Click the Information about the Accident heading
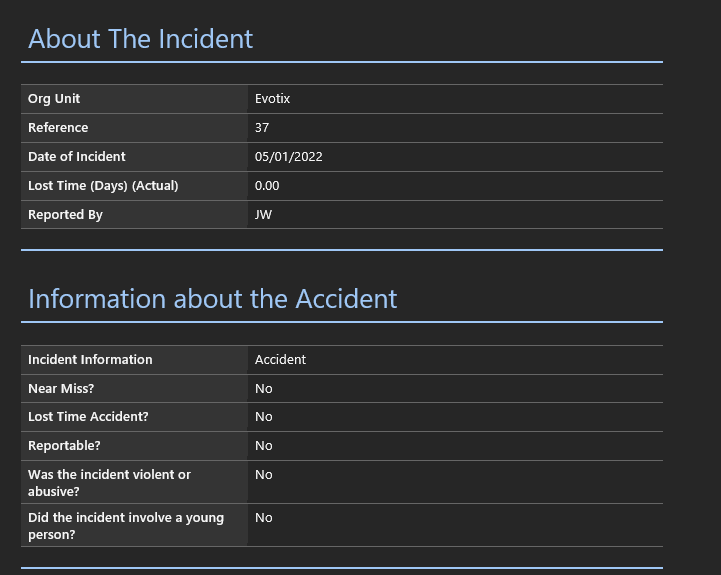Screen dimensions: 721x575 (212, 299)
